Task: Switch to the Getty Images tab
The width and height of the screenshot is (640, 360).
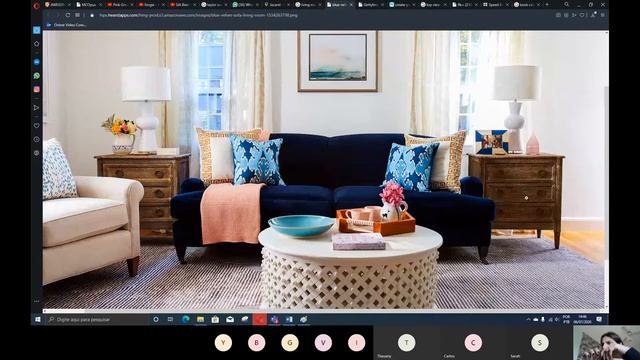Action: (370, 5)
